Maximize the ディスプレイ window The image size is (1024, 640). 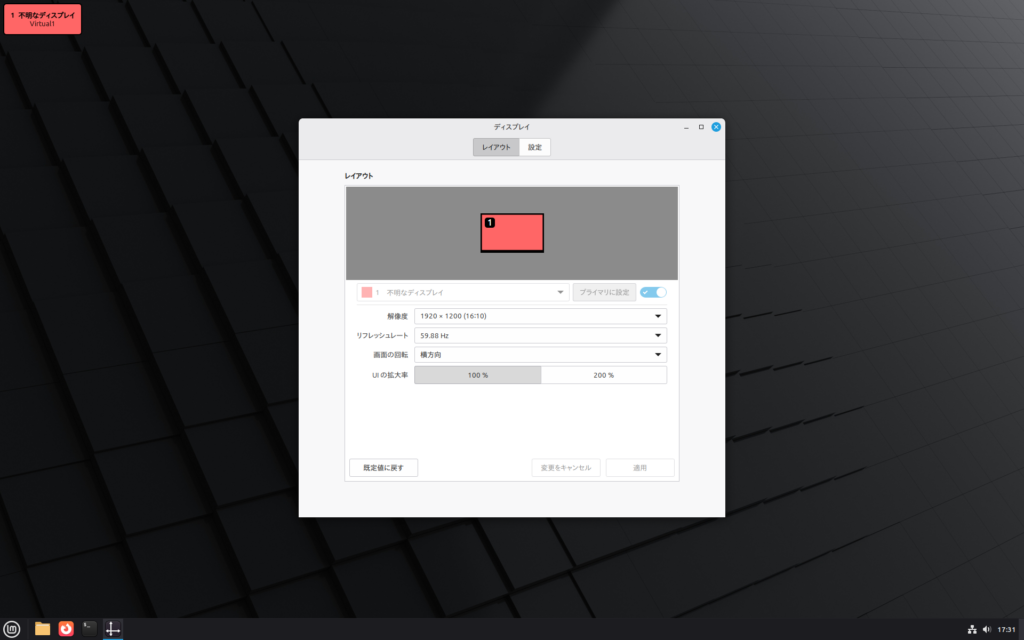pyautogui.click(x=701, y=127)
